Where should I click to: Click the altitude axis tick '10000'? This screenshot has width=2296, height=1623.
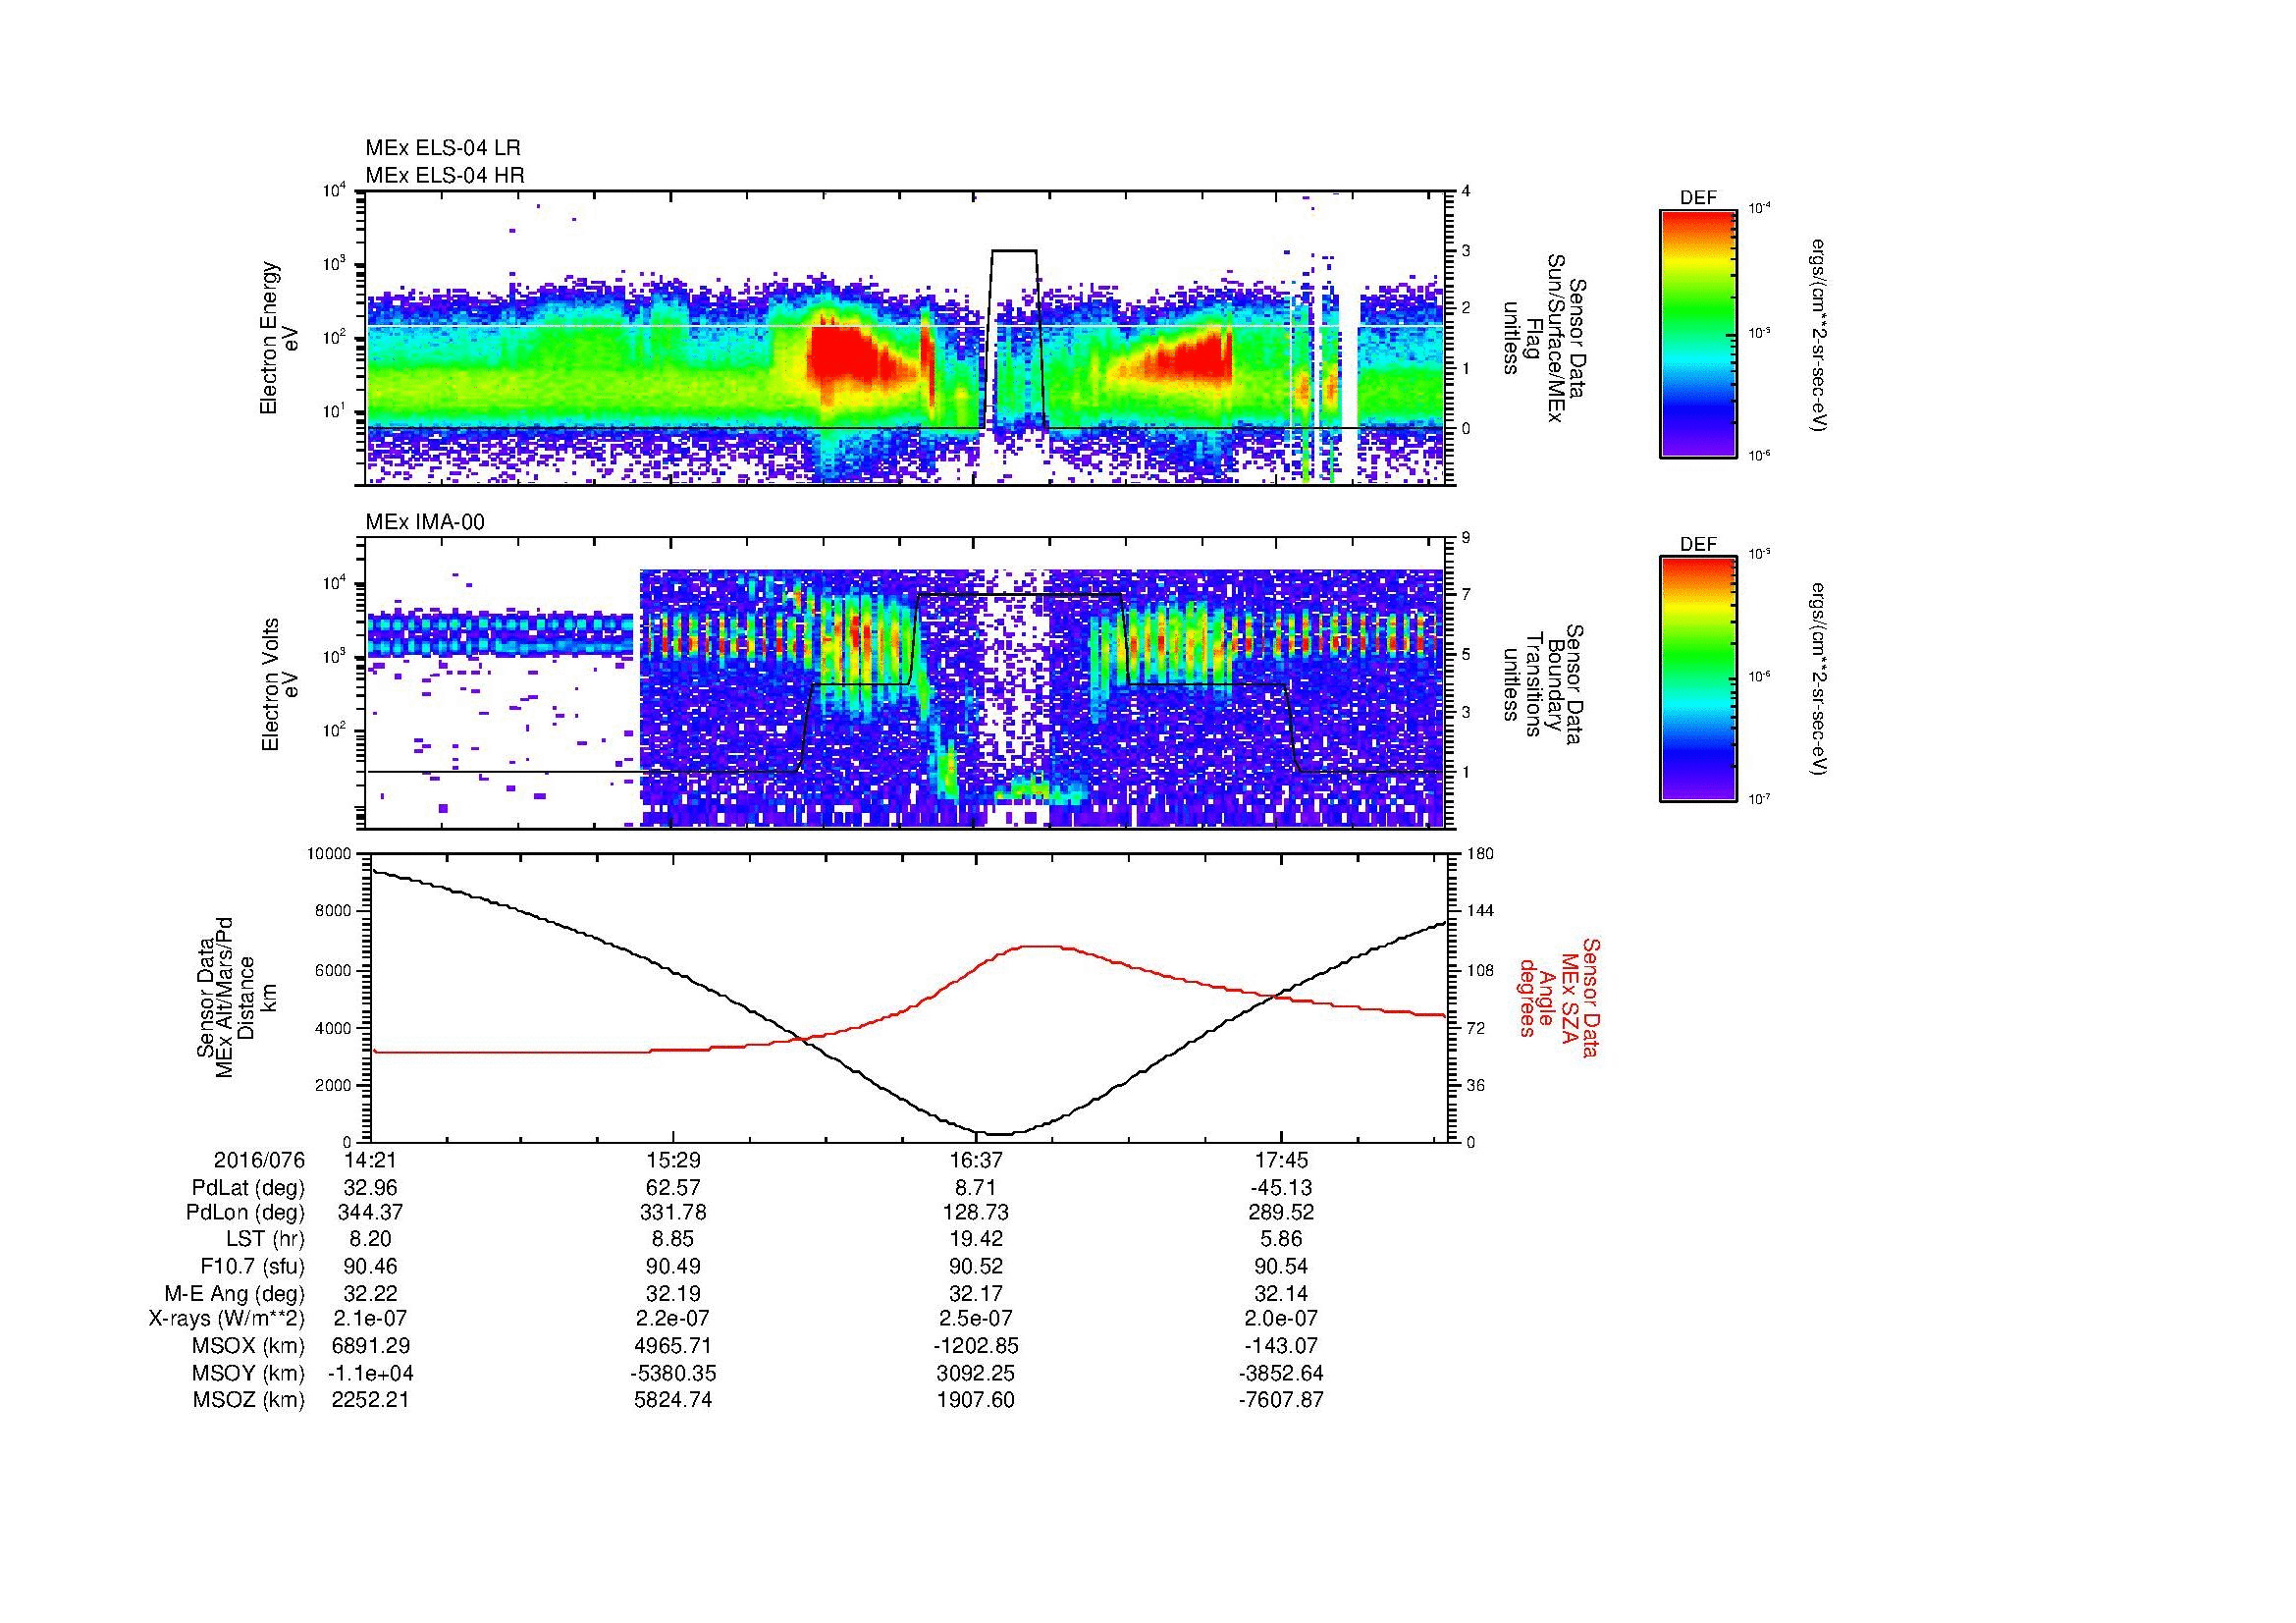(x=330, y=855)
